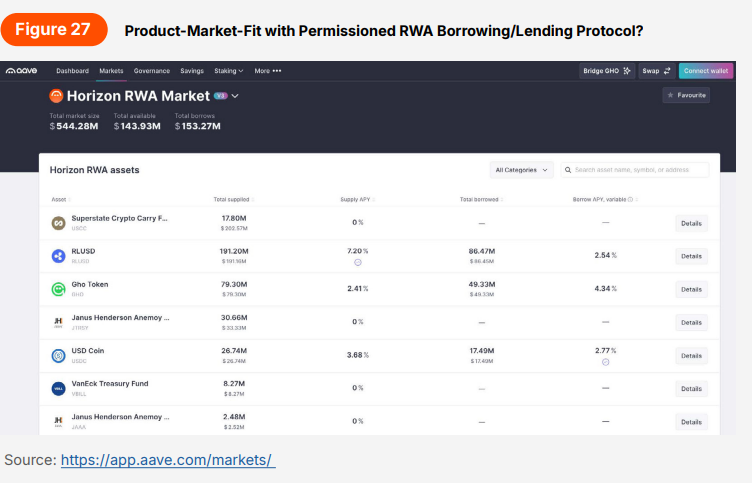This screenshot has width=752, height=483.
Task: Open the More menu in navigation
Action: pyautogui.click(x=267, y=71)
